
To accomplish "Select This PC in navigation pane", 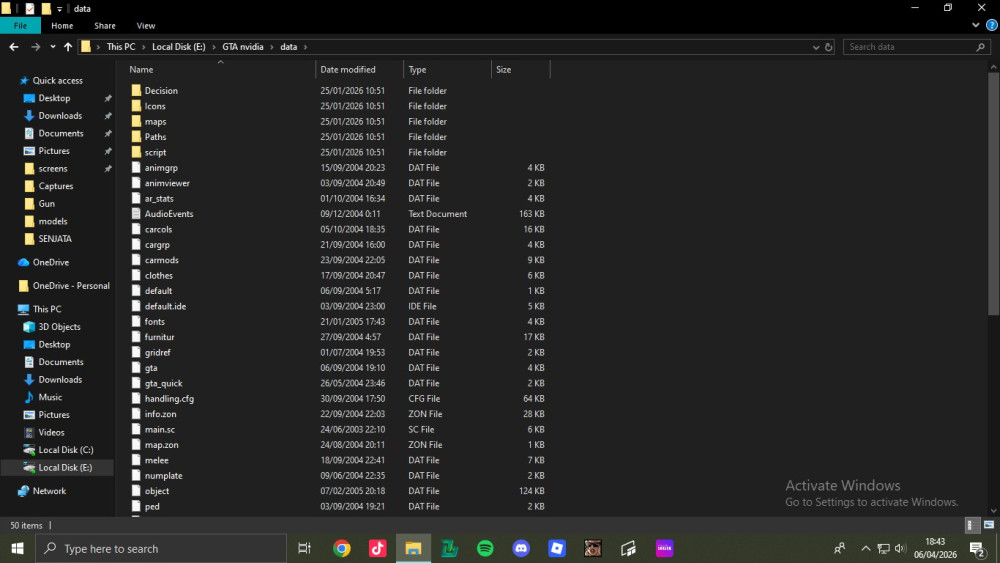I will coord(47,309).
